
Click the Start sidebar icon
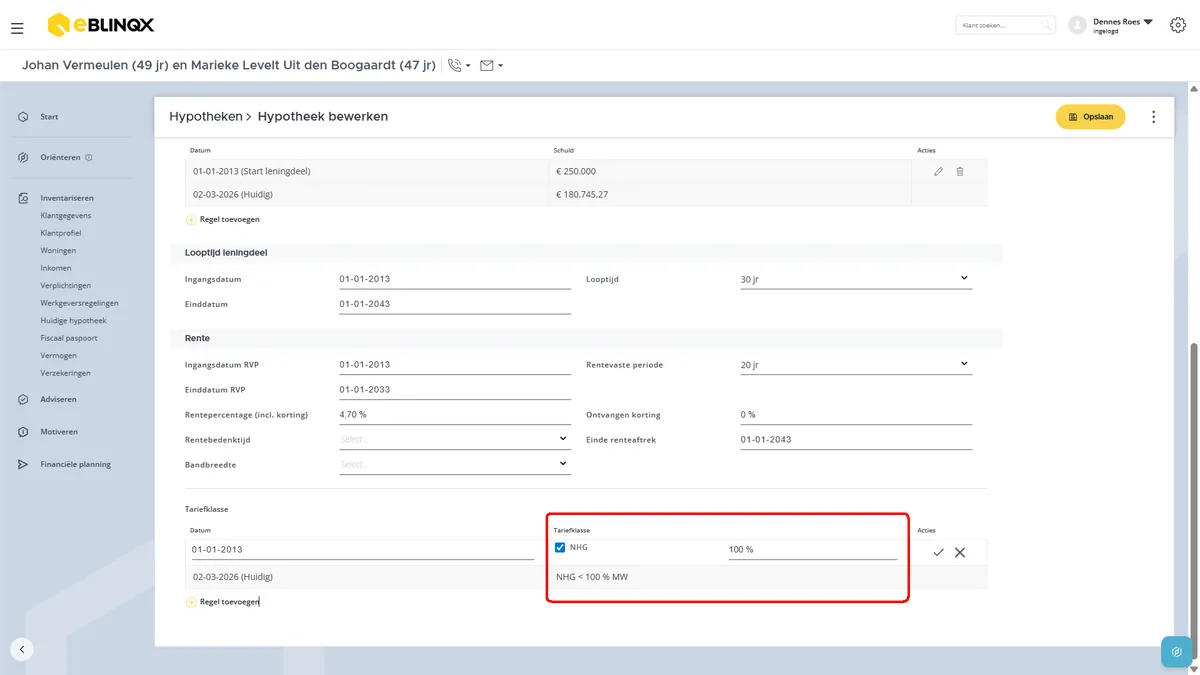click(x=23, y=117)
